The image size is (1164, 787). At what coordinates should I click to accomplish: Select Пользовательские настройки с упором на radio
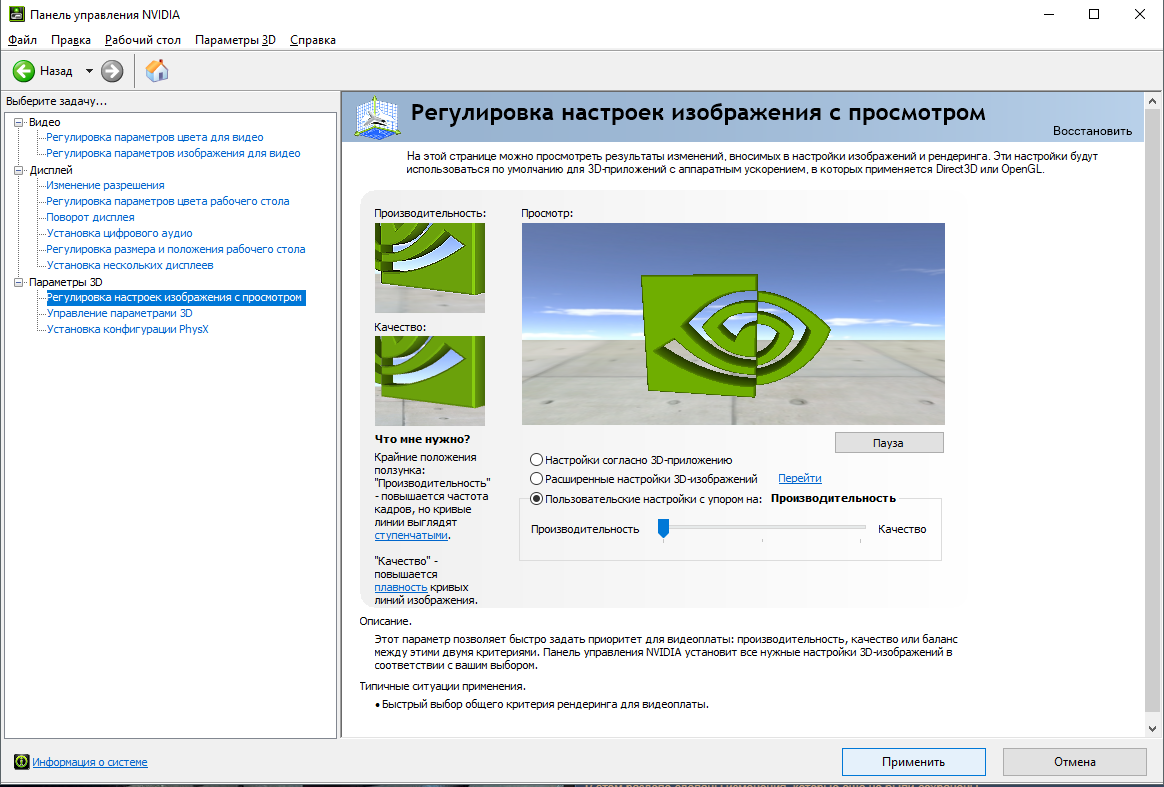(536, 499)
